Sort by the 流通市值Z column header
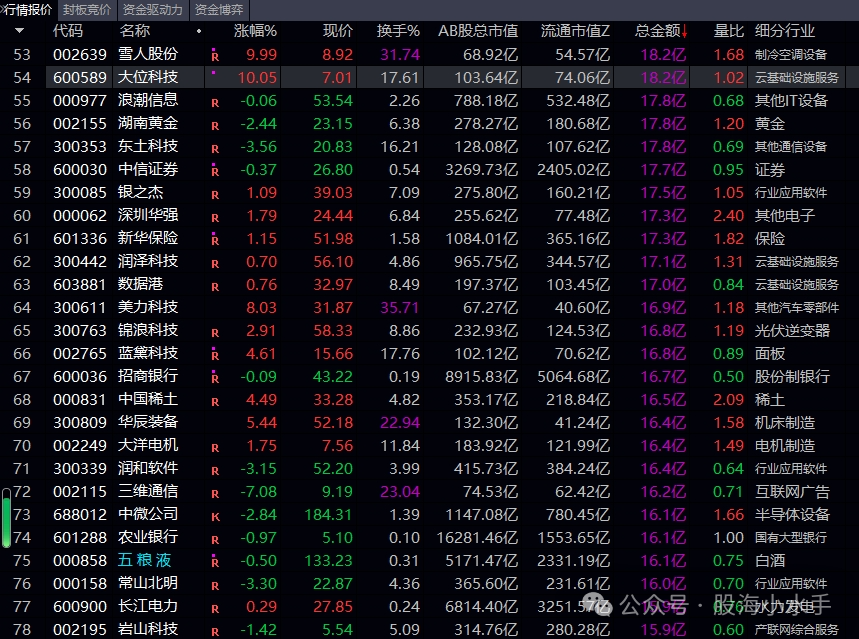The width and height of the screenshot is (859, 639). click(575, 31)
